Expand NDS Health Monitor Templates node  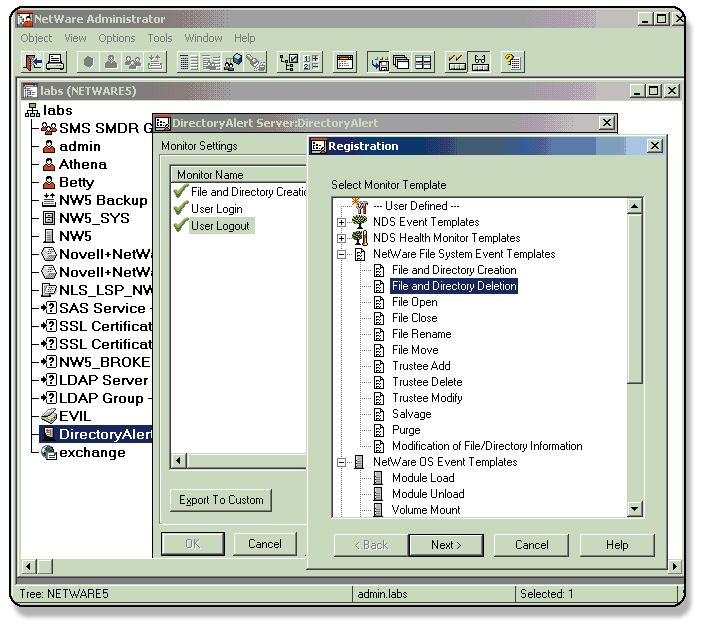coord(342,238)
